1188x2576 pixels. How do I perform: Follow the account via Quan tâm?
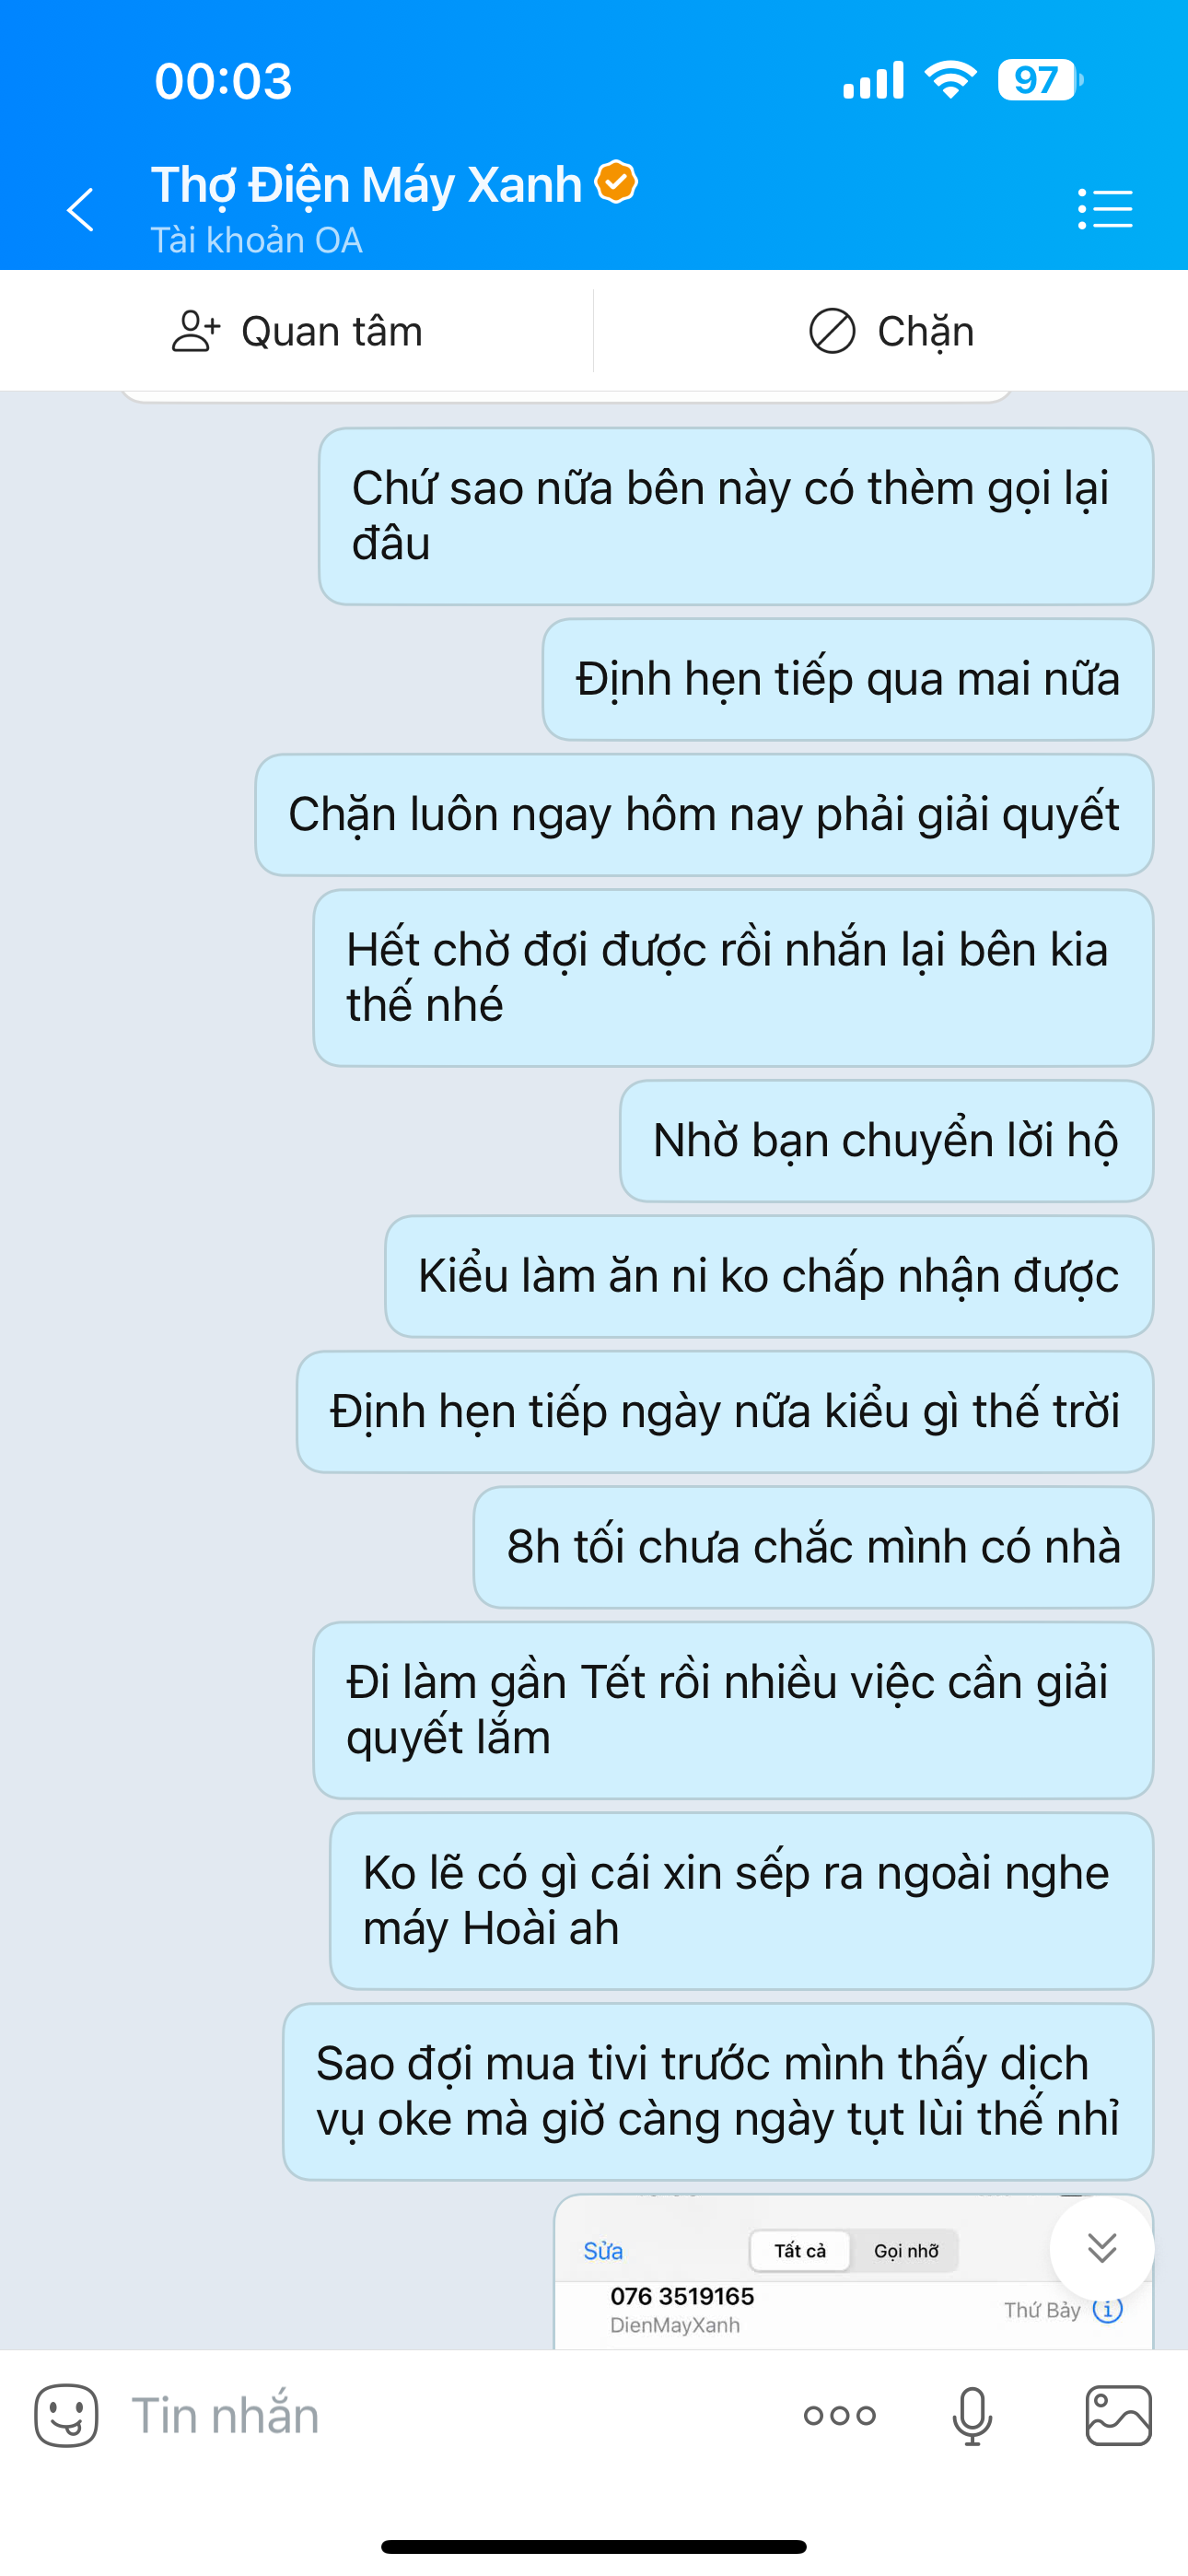(297, 331)
